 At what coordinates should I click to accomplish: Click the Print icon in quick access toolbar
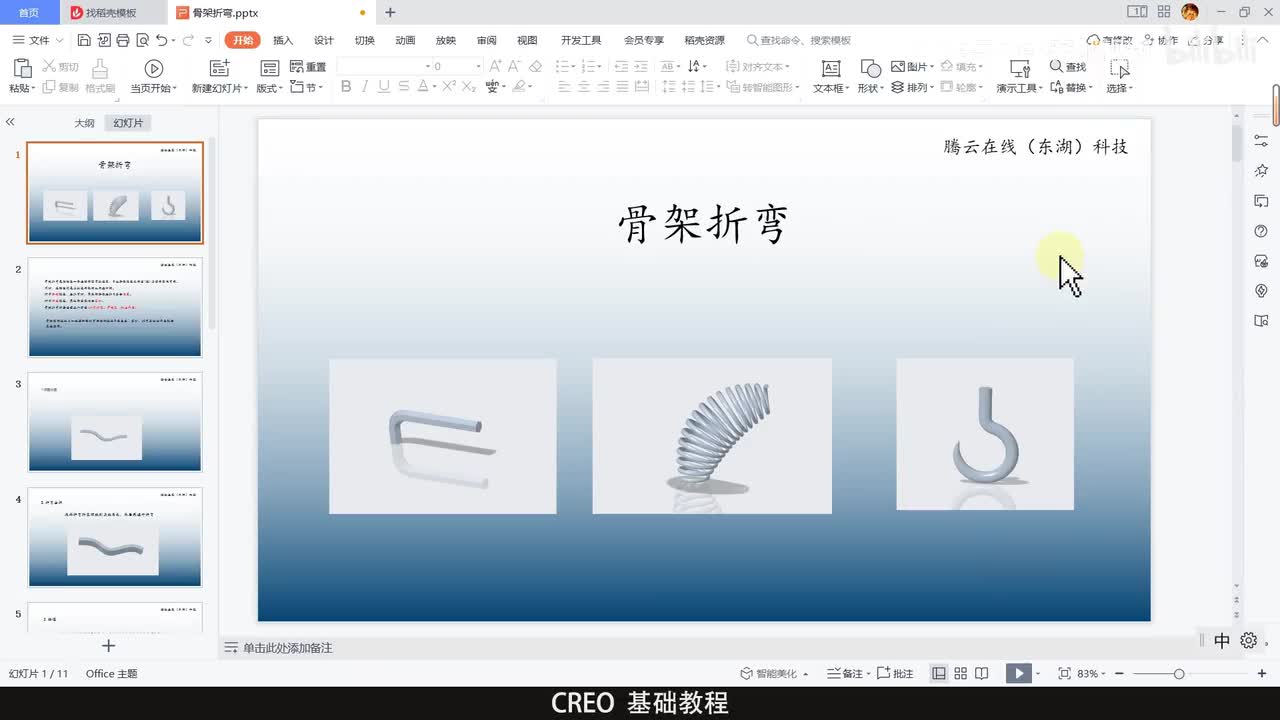pyautogui.click(x=122, y=40)
